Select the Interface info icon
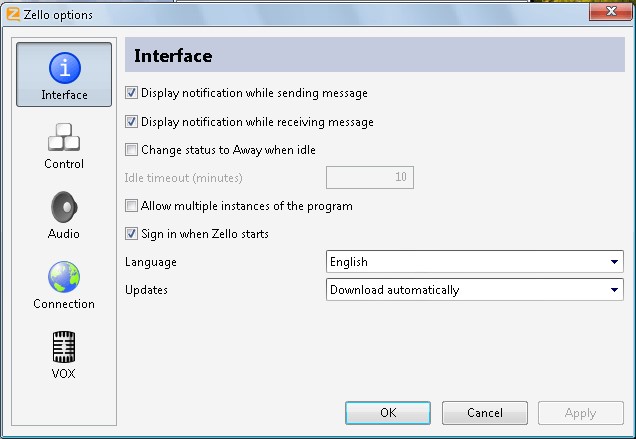This screenshot has height=439, width=636. (64, 68)
